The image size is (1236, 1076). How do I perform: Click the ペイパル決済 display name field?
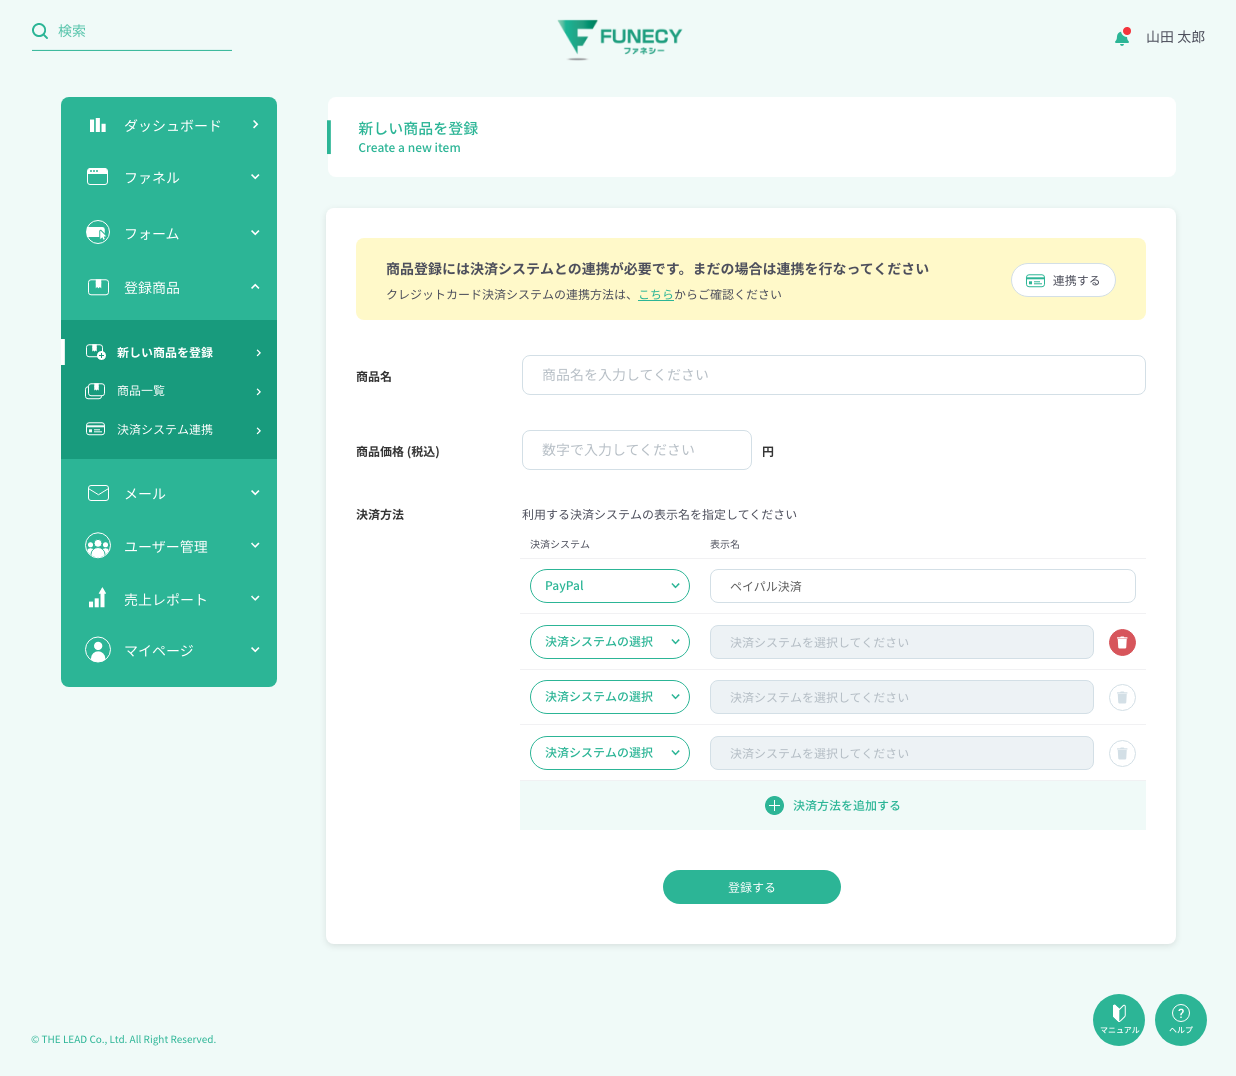pyautogui.click(x=923, y=586)
